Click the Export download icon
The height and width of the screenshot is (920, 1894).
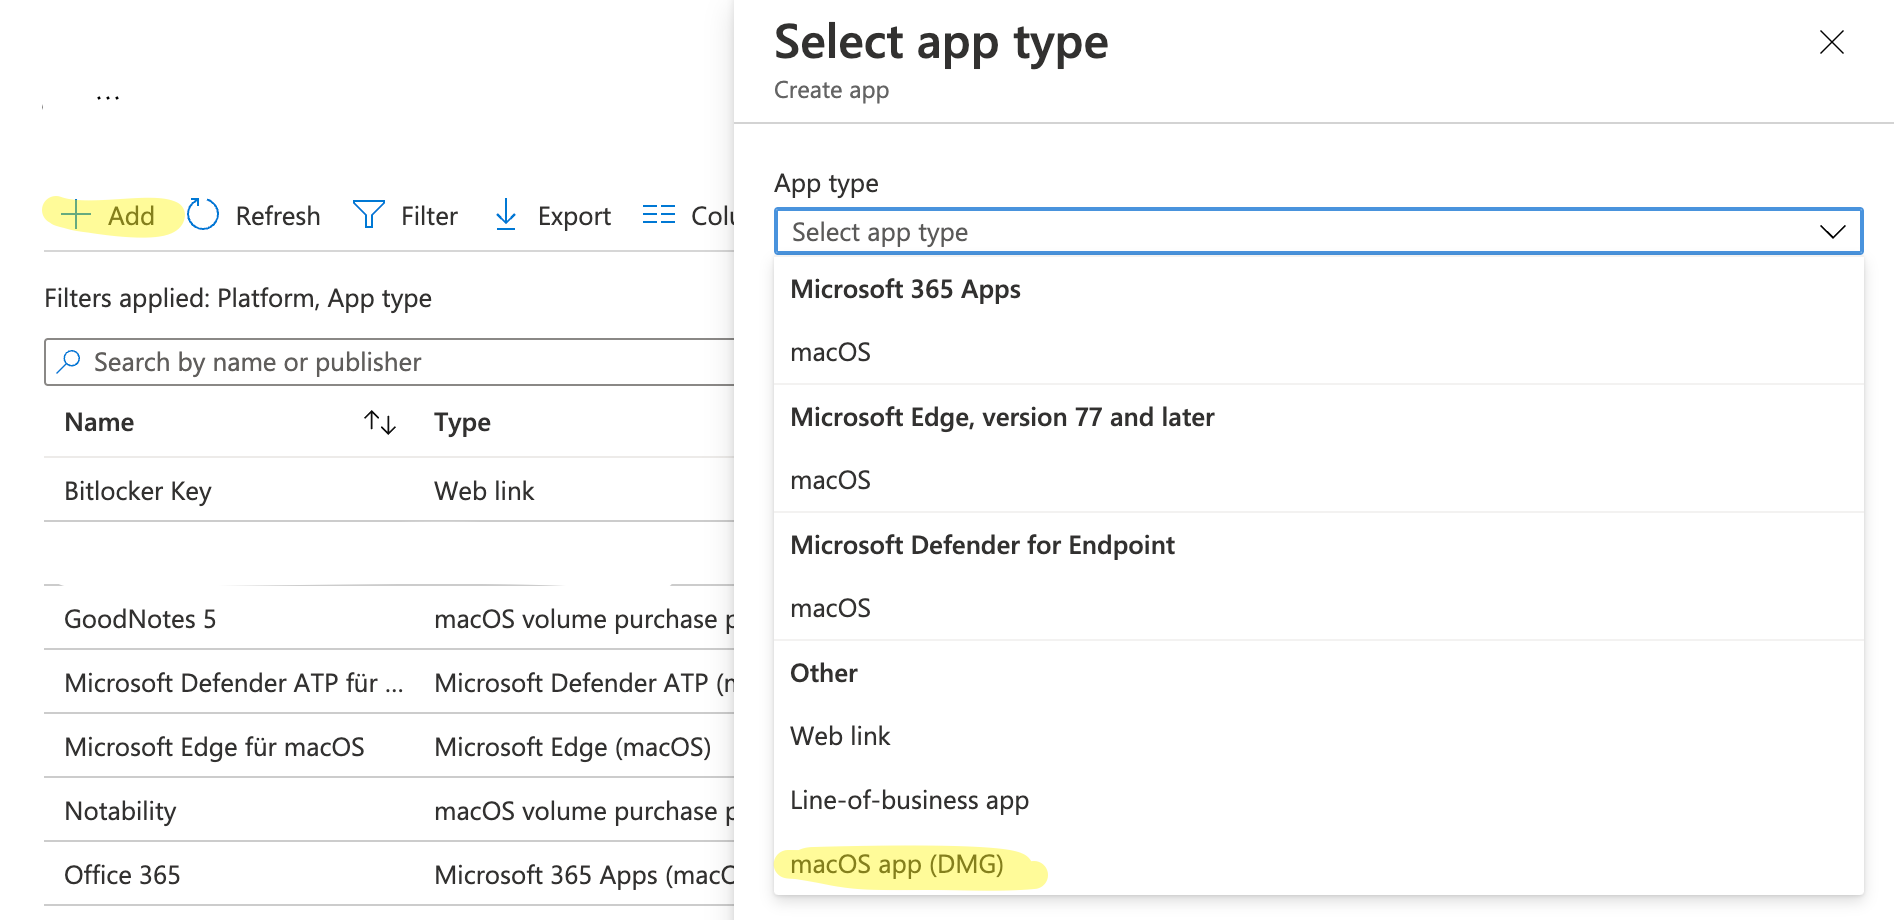coord(505,215)
